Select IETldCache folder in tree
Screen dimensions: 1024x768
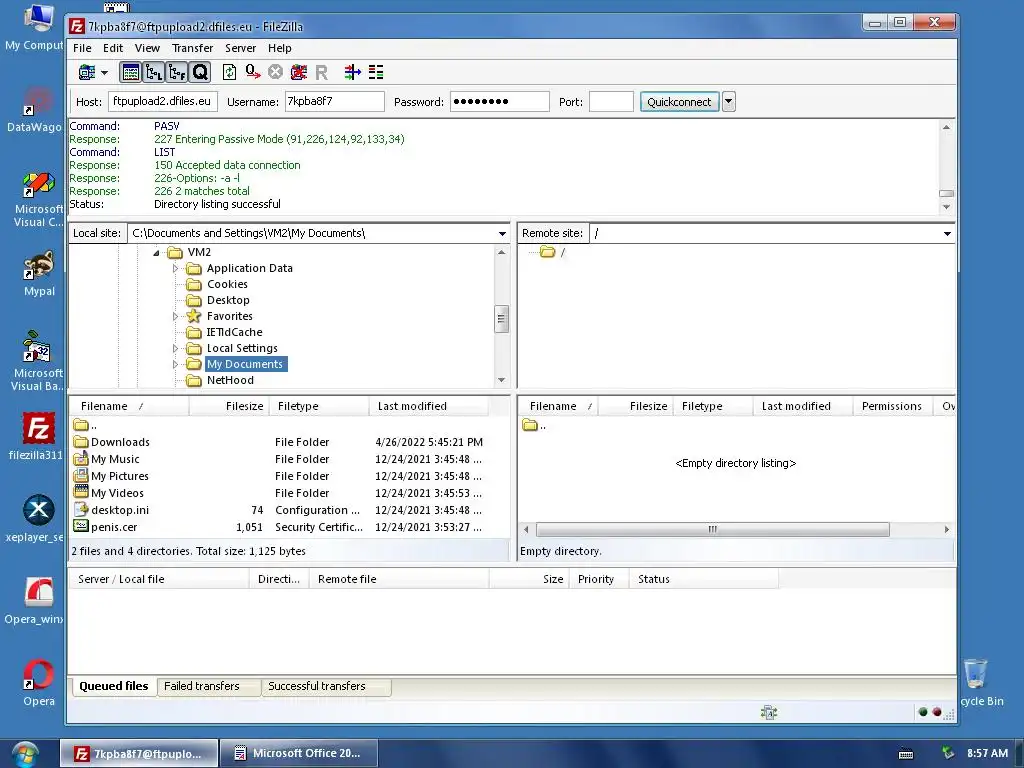[x=234, y=332]
